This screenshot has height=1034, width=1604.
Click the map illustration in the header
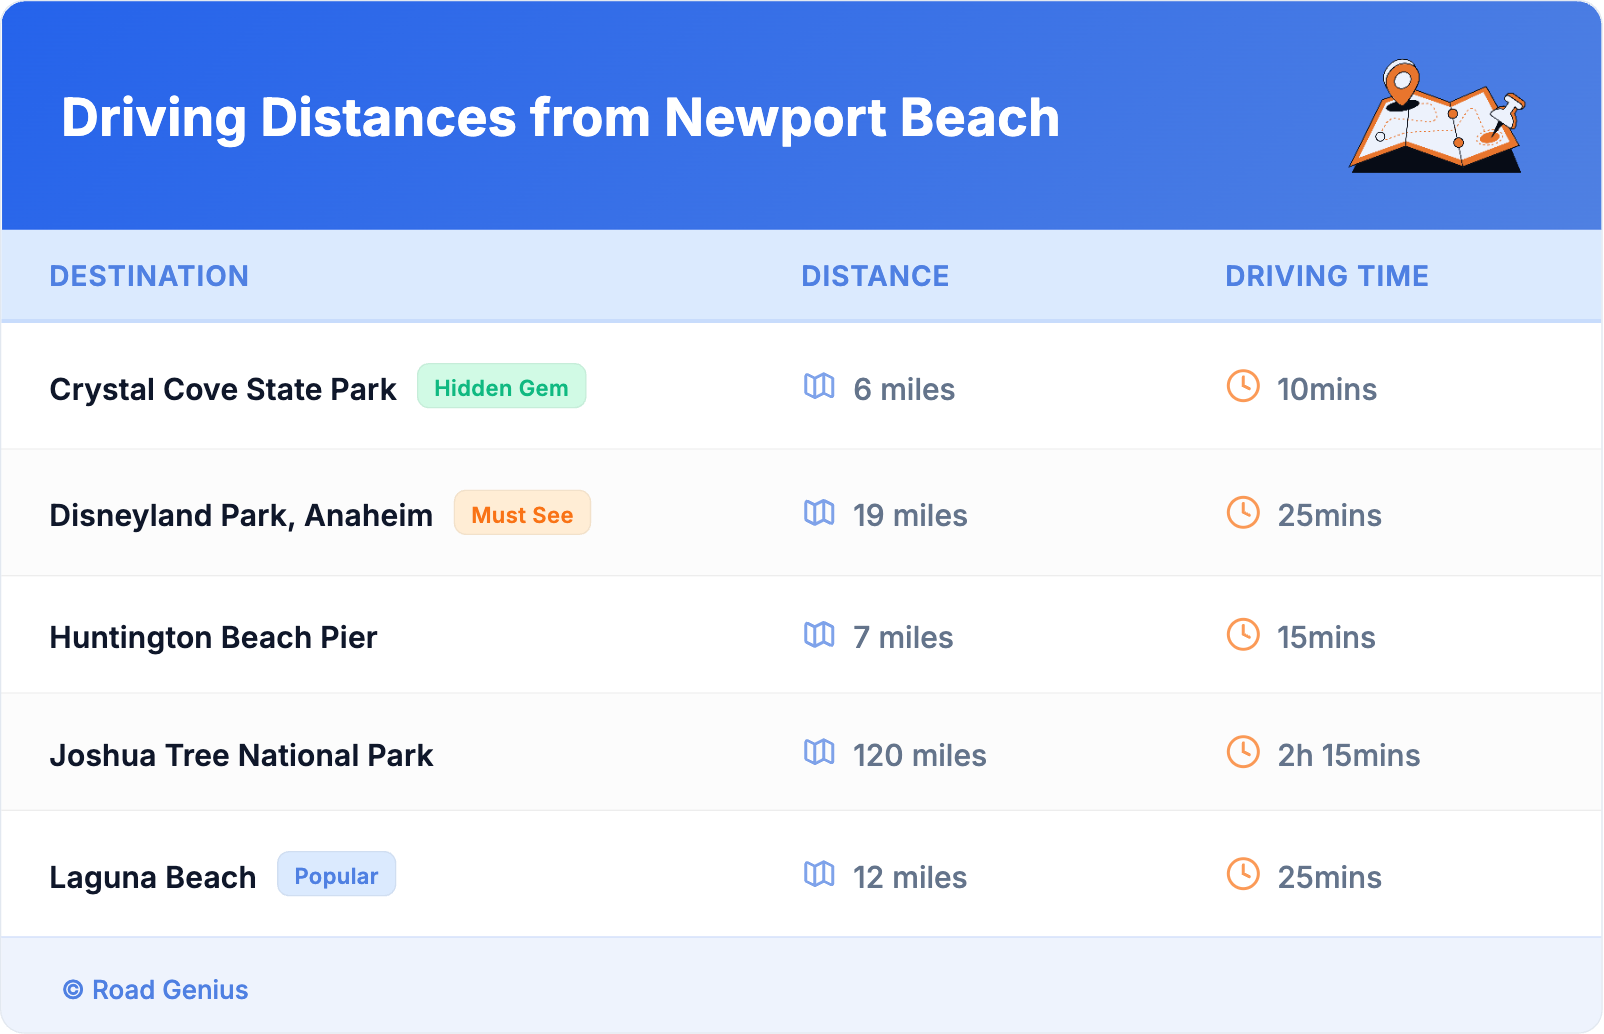[x=1437, y=117]
